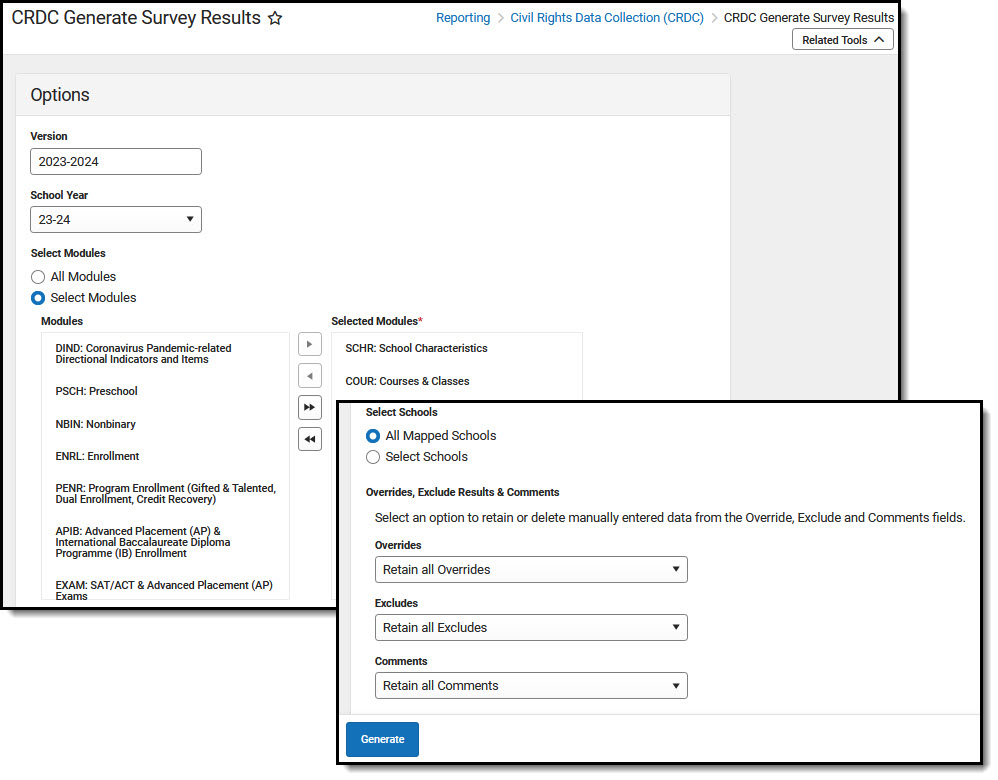
Task: Select COUR: Courses & Classes module
Action: coord(407,381)
